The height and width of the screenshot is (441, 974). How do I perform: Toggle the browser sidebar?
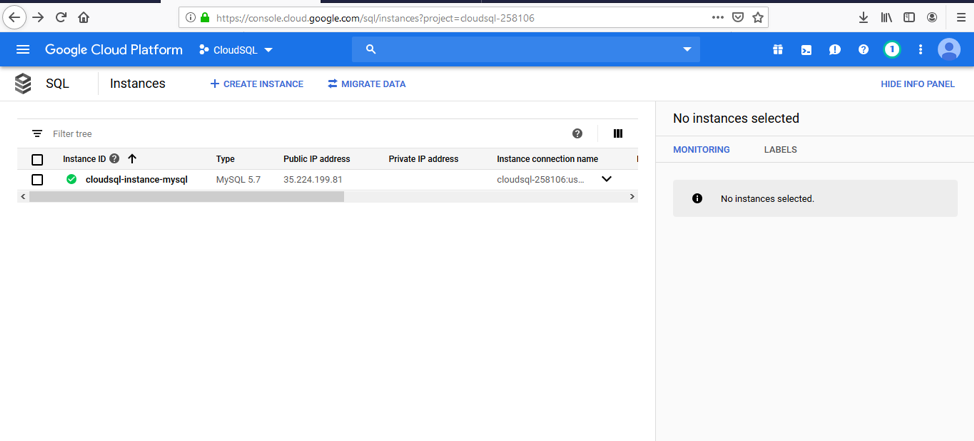(909, 17)
